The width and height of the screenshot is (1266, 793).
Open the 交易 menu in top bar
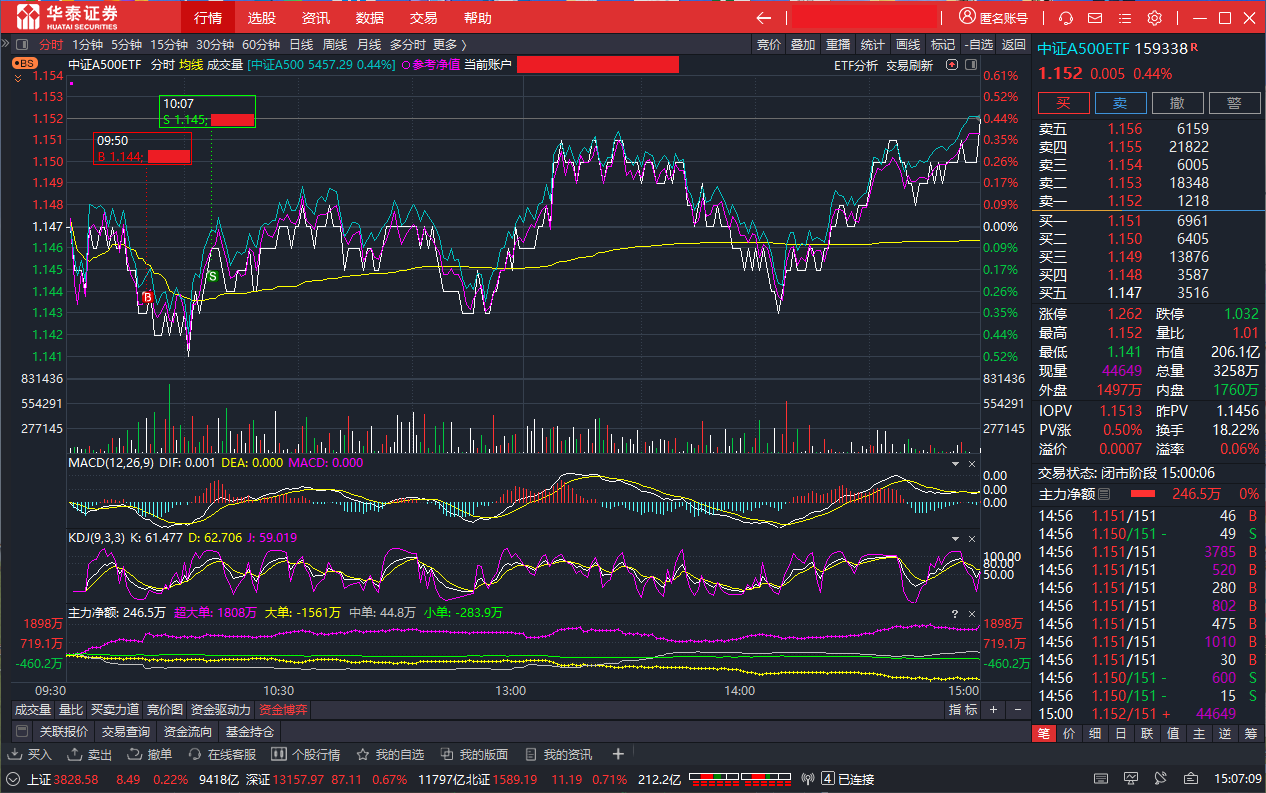[423, 18]
